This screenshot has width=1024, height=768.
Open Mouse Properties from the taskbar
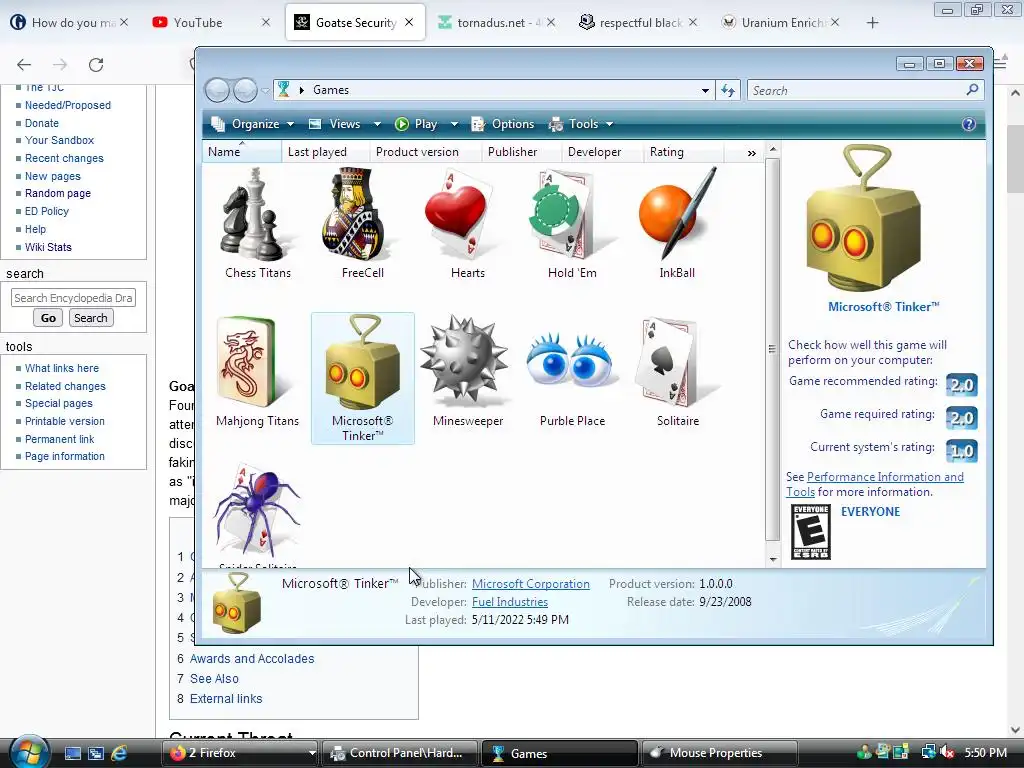click(718, 753)
